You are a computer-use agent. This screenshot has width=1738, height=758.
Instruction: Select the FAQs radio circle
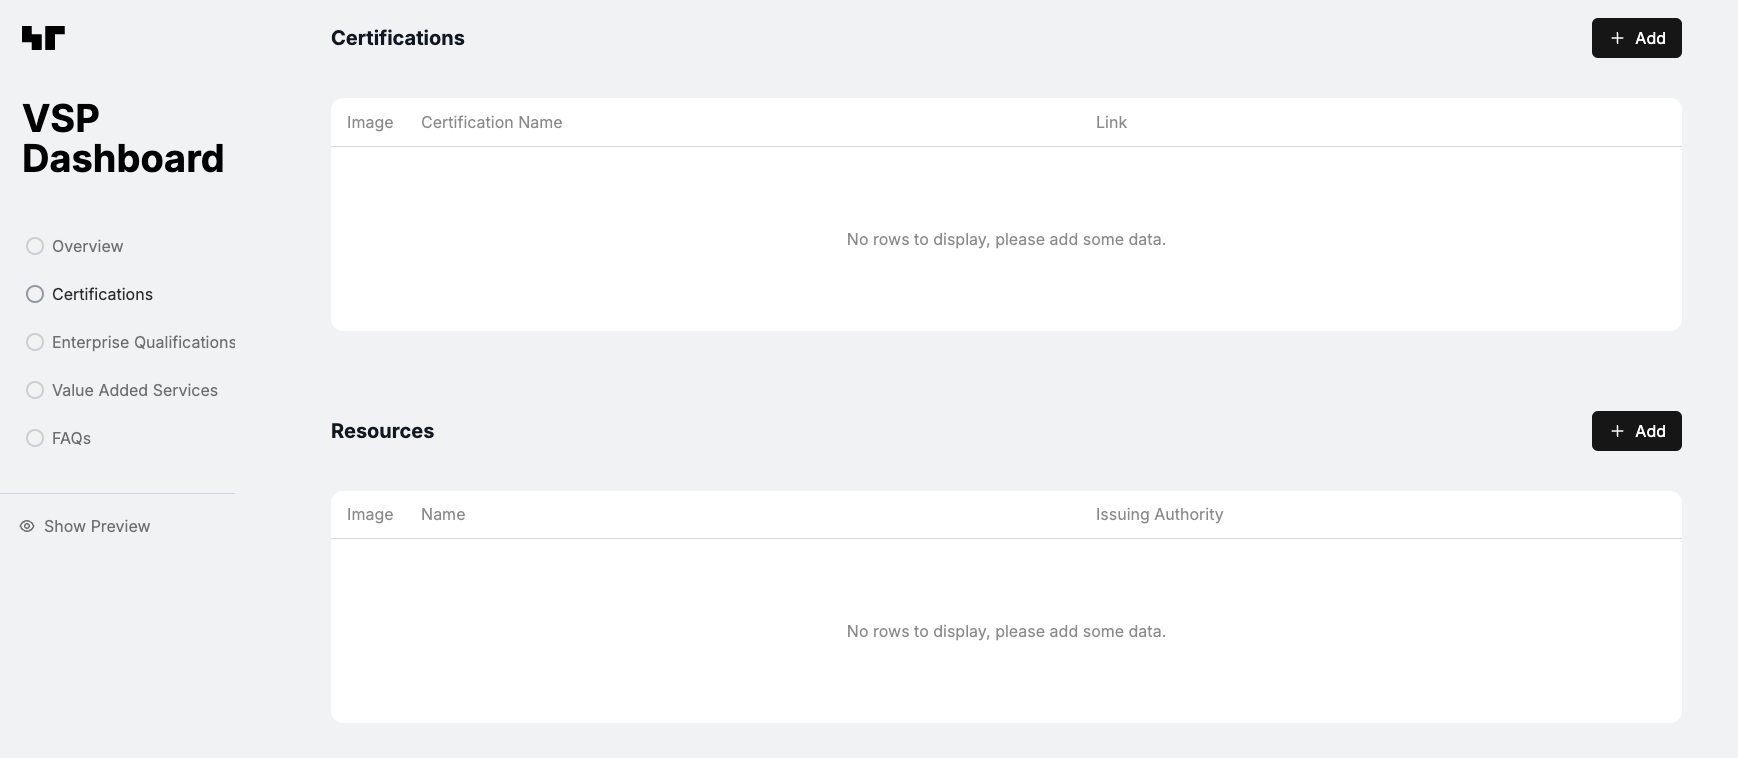pyautogui.click(x=35, y=438)
